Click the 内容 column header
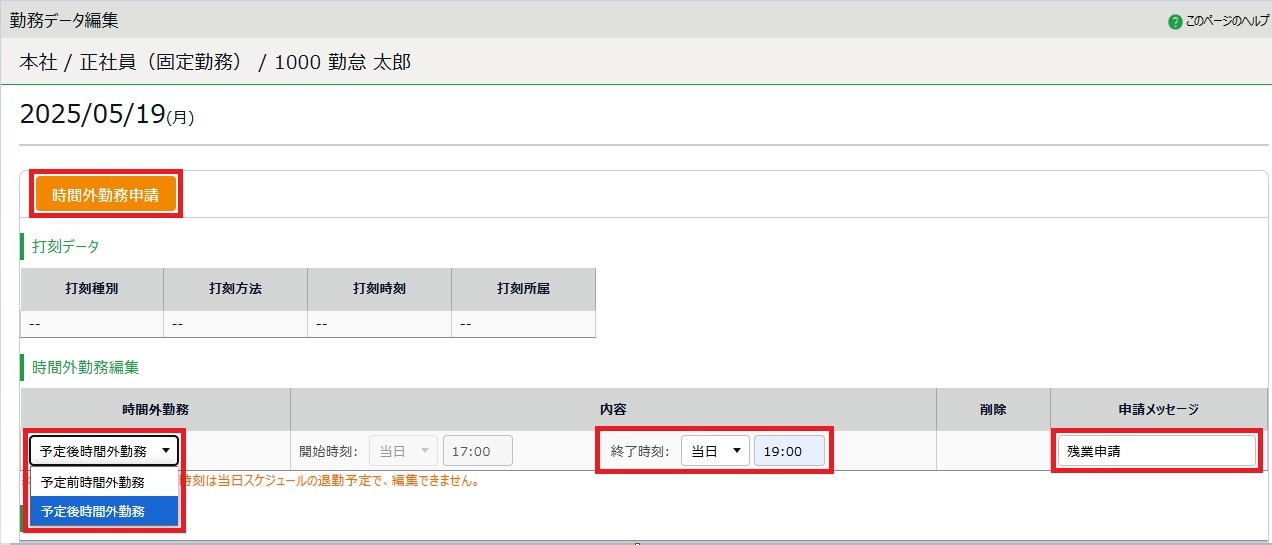Screen dimensions: 1272x545 pyautogui.click(x=613, y=409)
